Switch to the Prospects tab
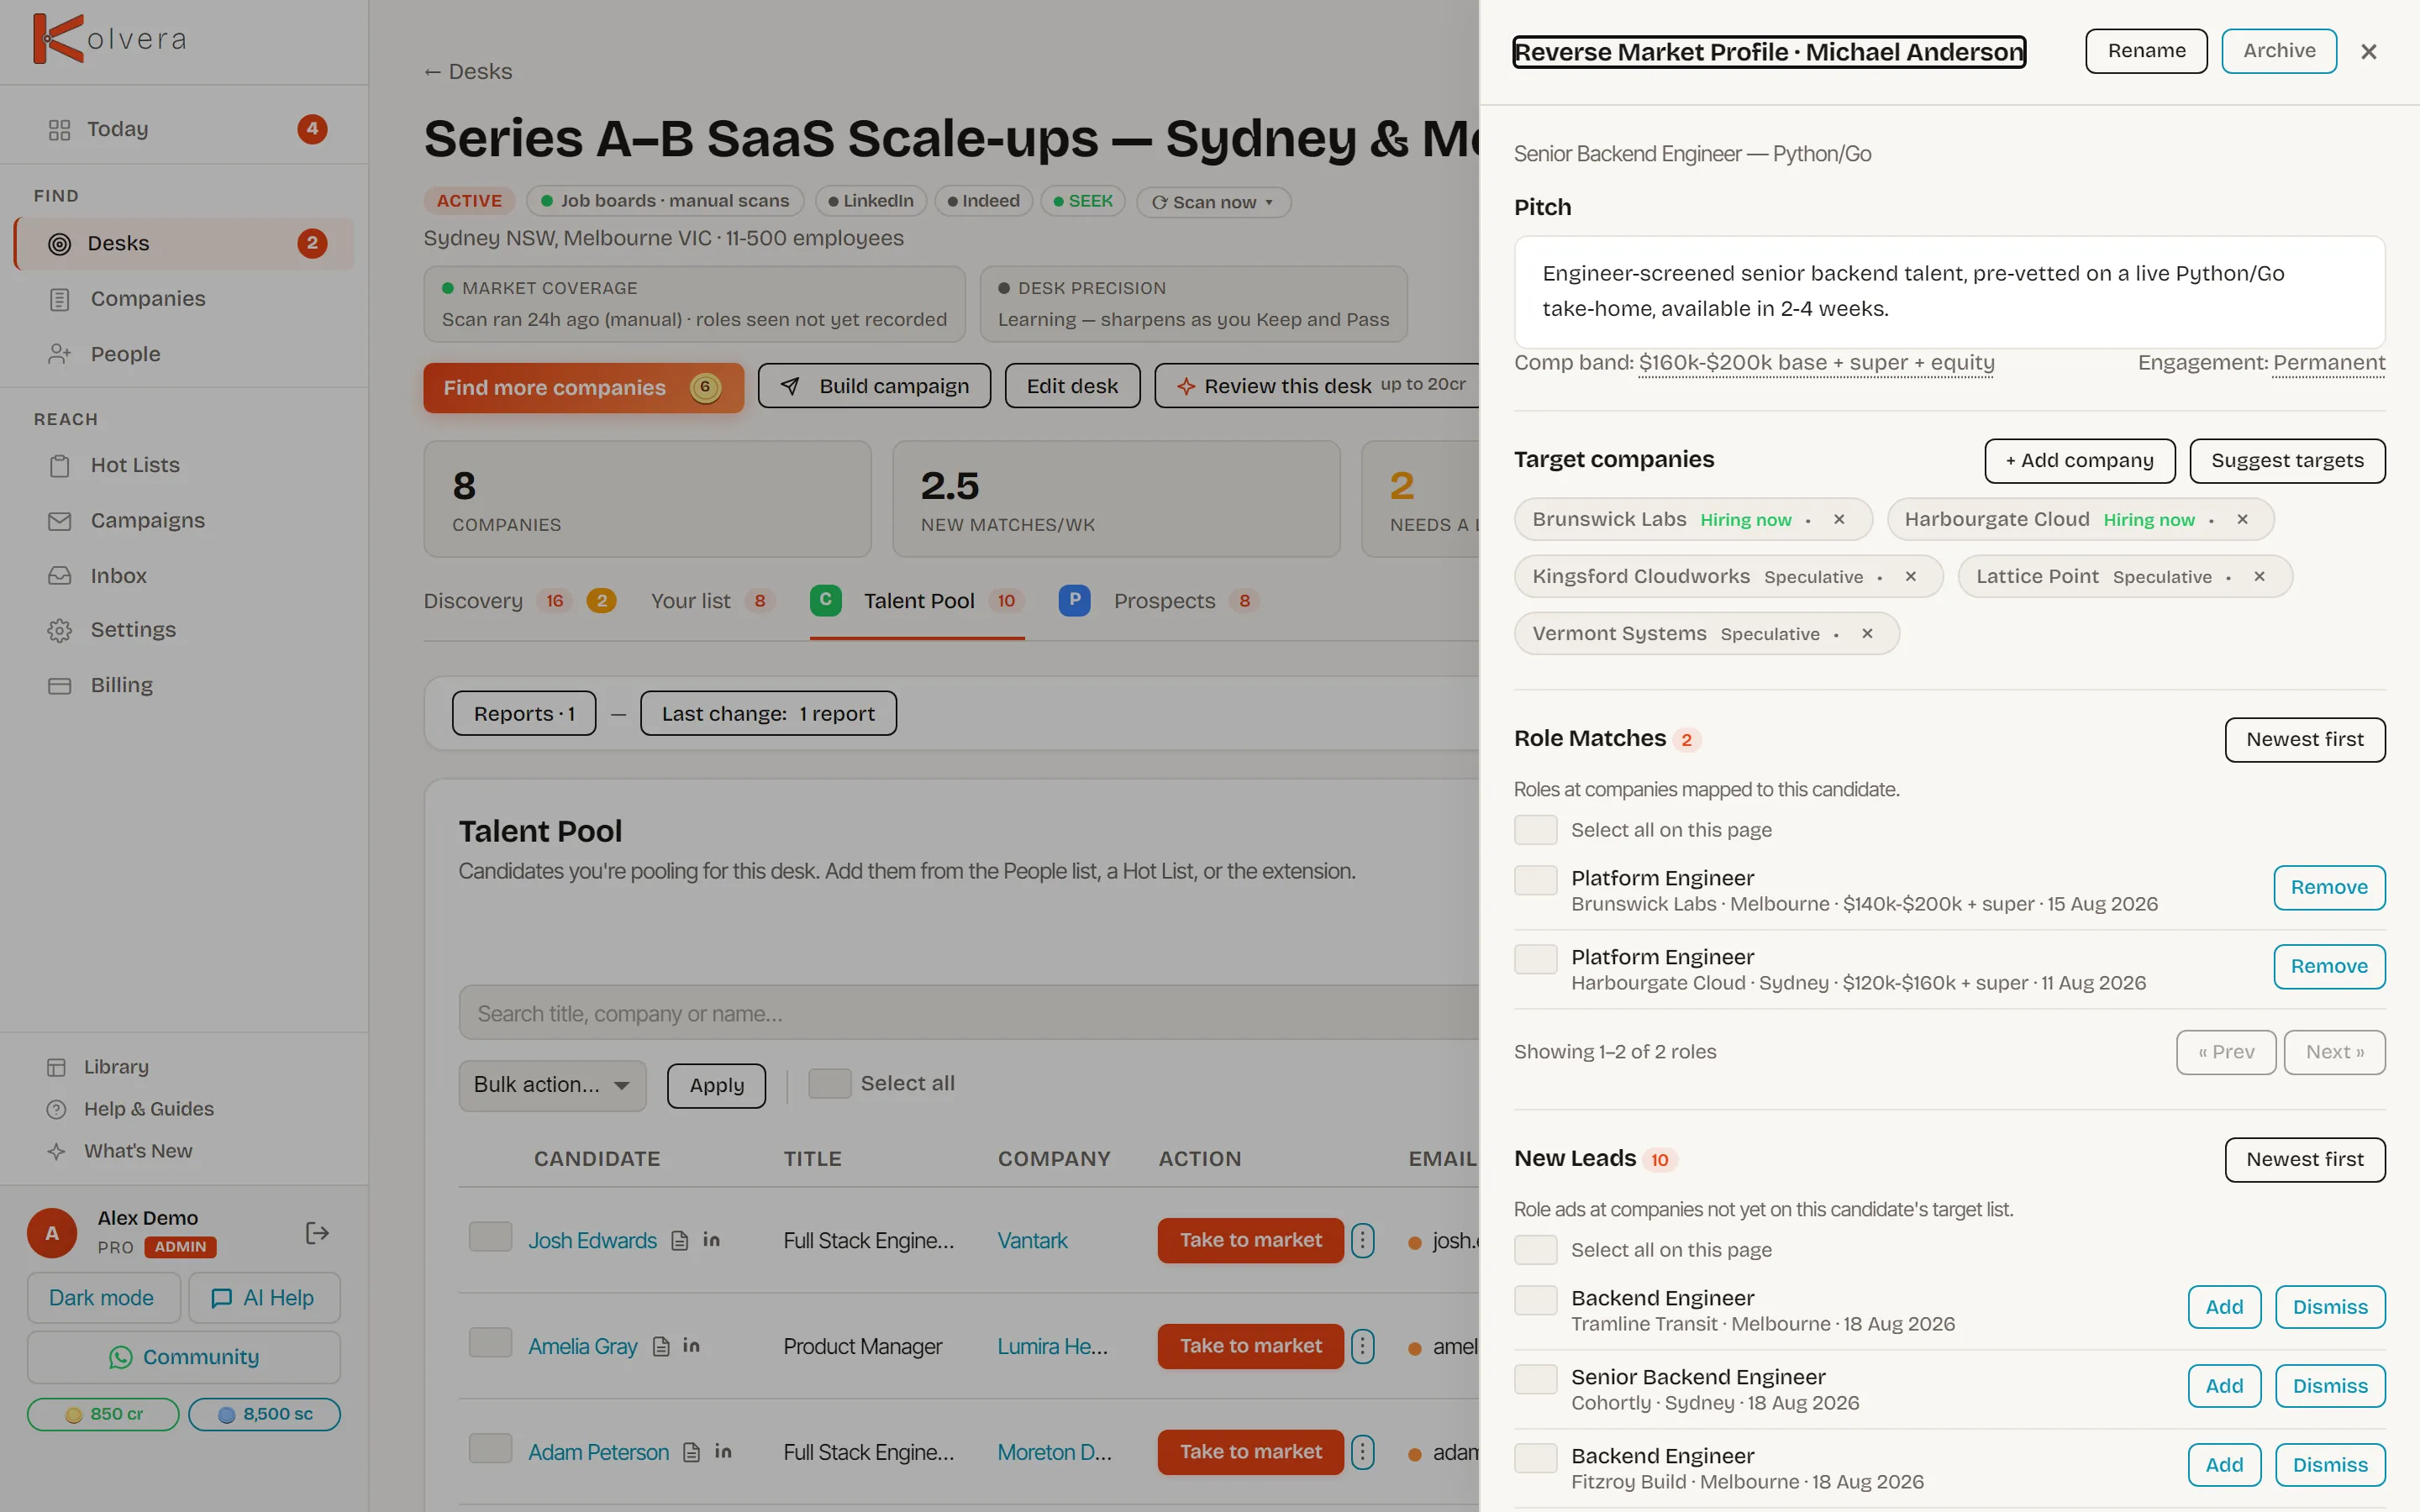 click(x=1159, y=601)
